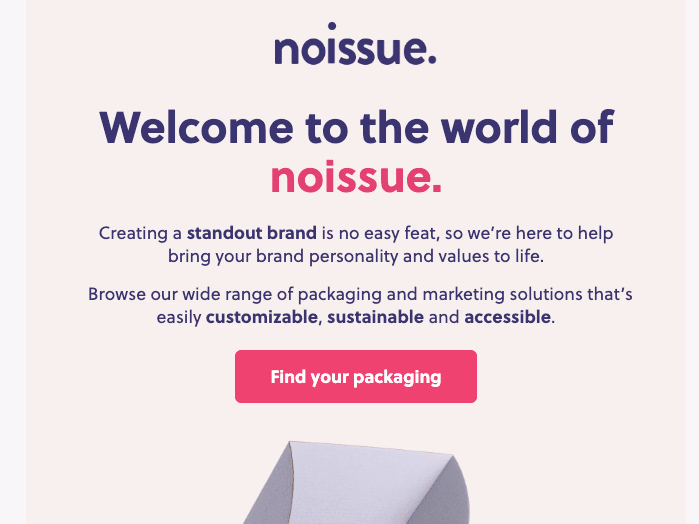
Task: Click the words Browse our wide range
Action: click(169, 295)
